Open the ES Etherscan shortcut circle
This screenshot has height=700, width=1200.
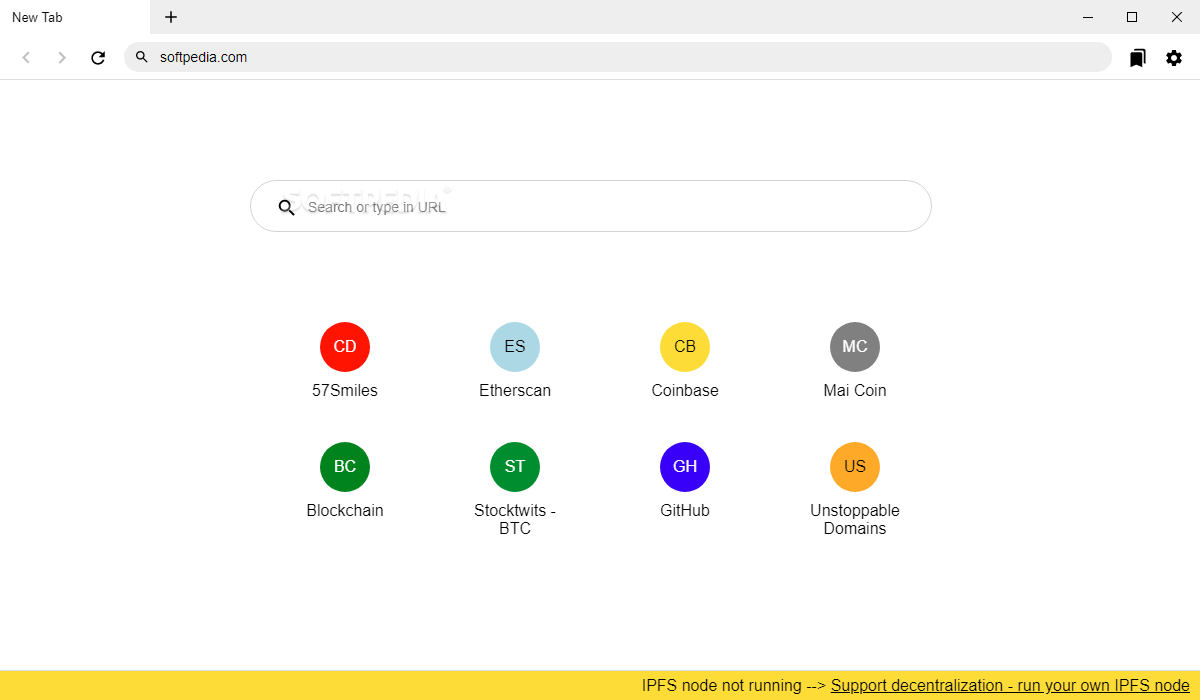point(515,347)
